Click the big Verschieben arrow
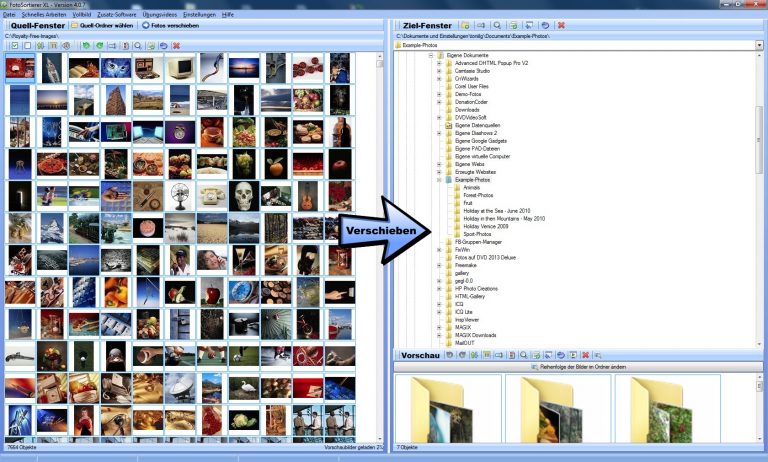The height and width of the screenshot is (462, 768). [x=383, y=230]
